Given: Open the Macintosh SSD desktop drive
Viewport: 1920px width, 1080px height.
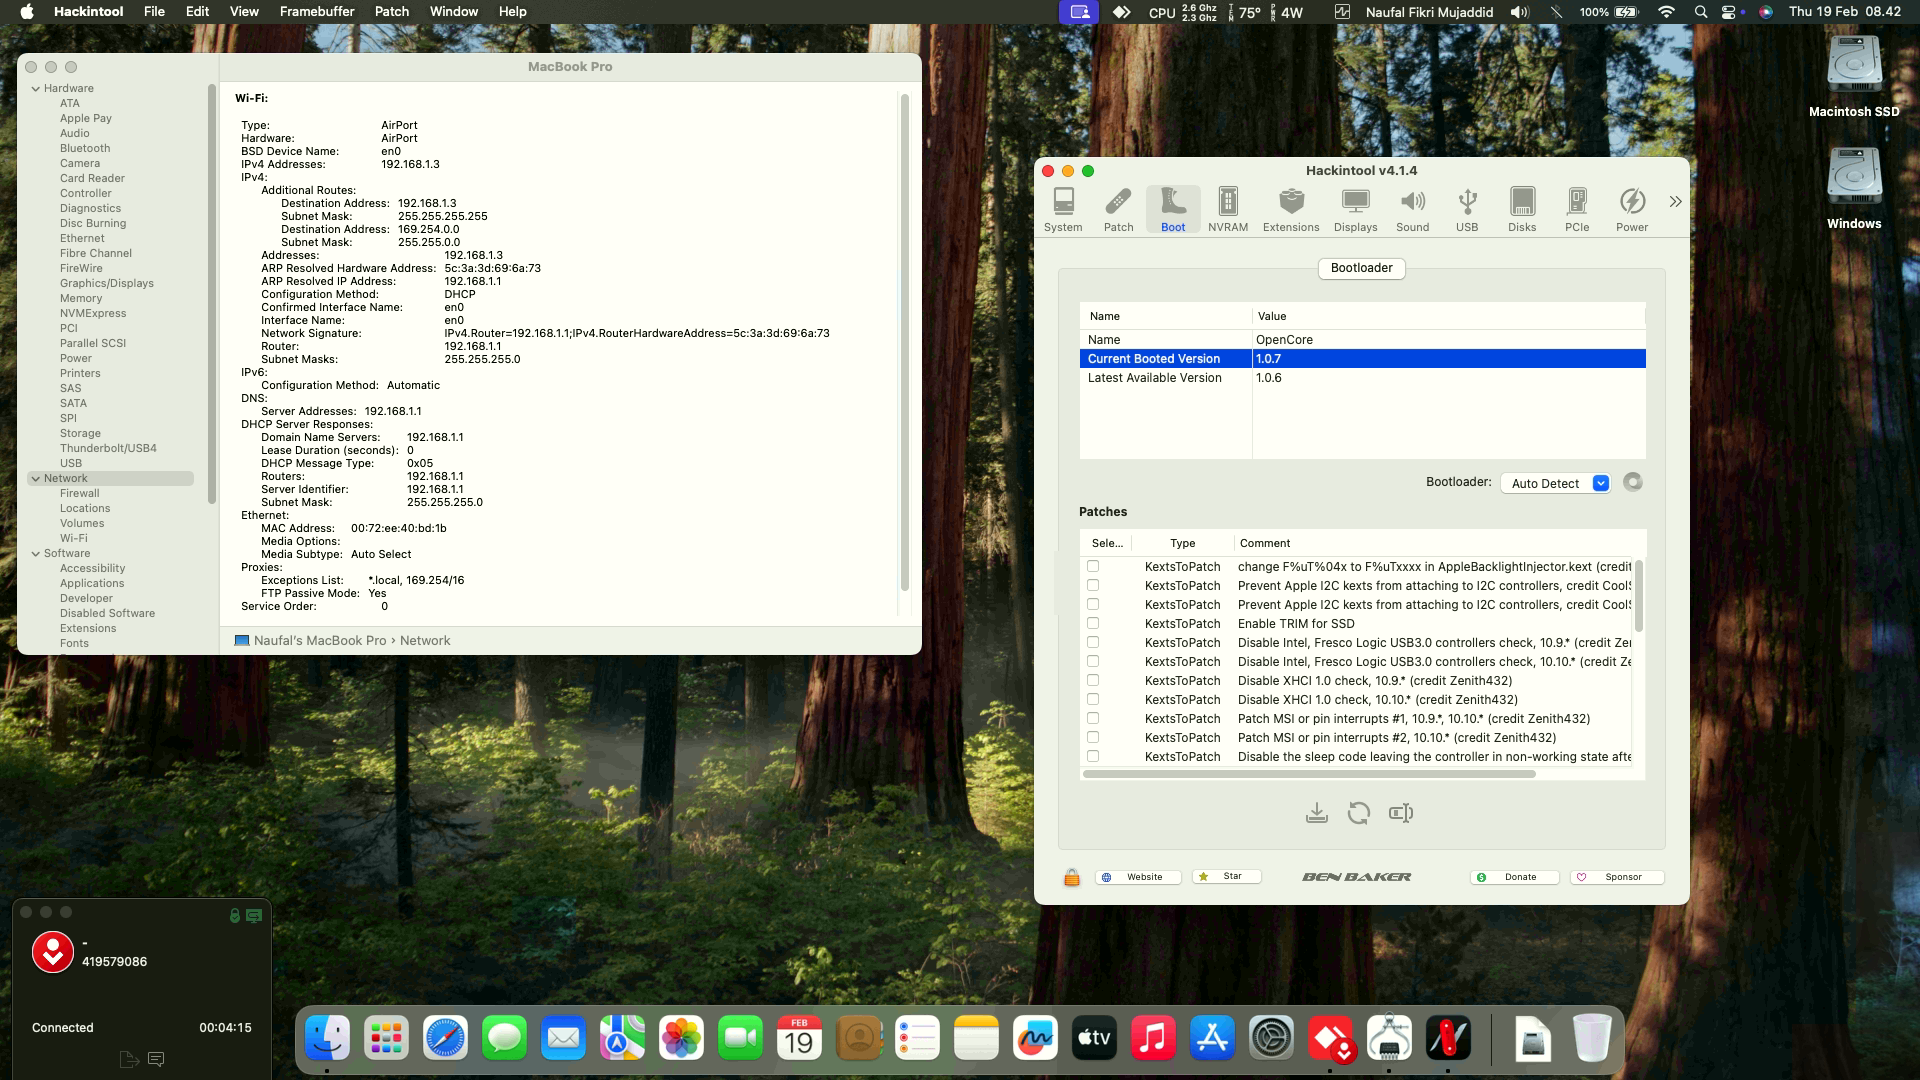Looking at the screenshot, I should (x=1854, y=76).
